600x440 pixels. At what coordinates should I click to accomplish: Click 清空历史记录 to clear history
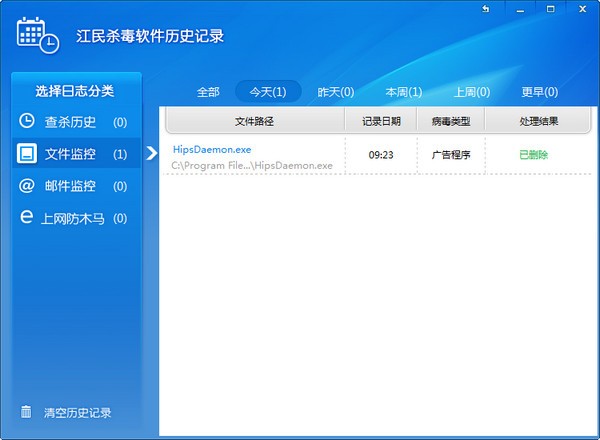pyautogui.click(x=77, y=412)
